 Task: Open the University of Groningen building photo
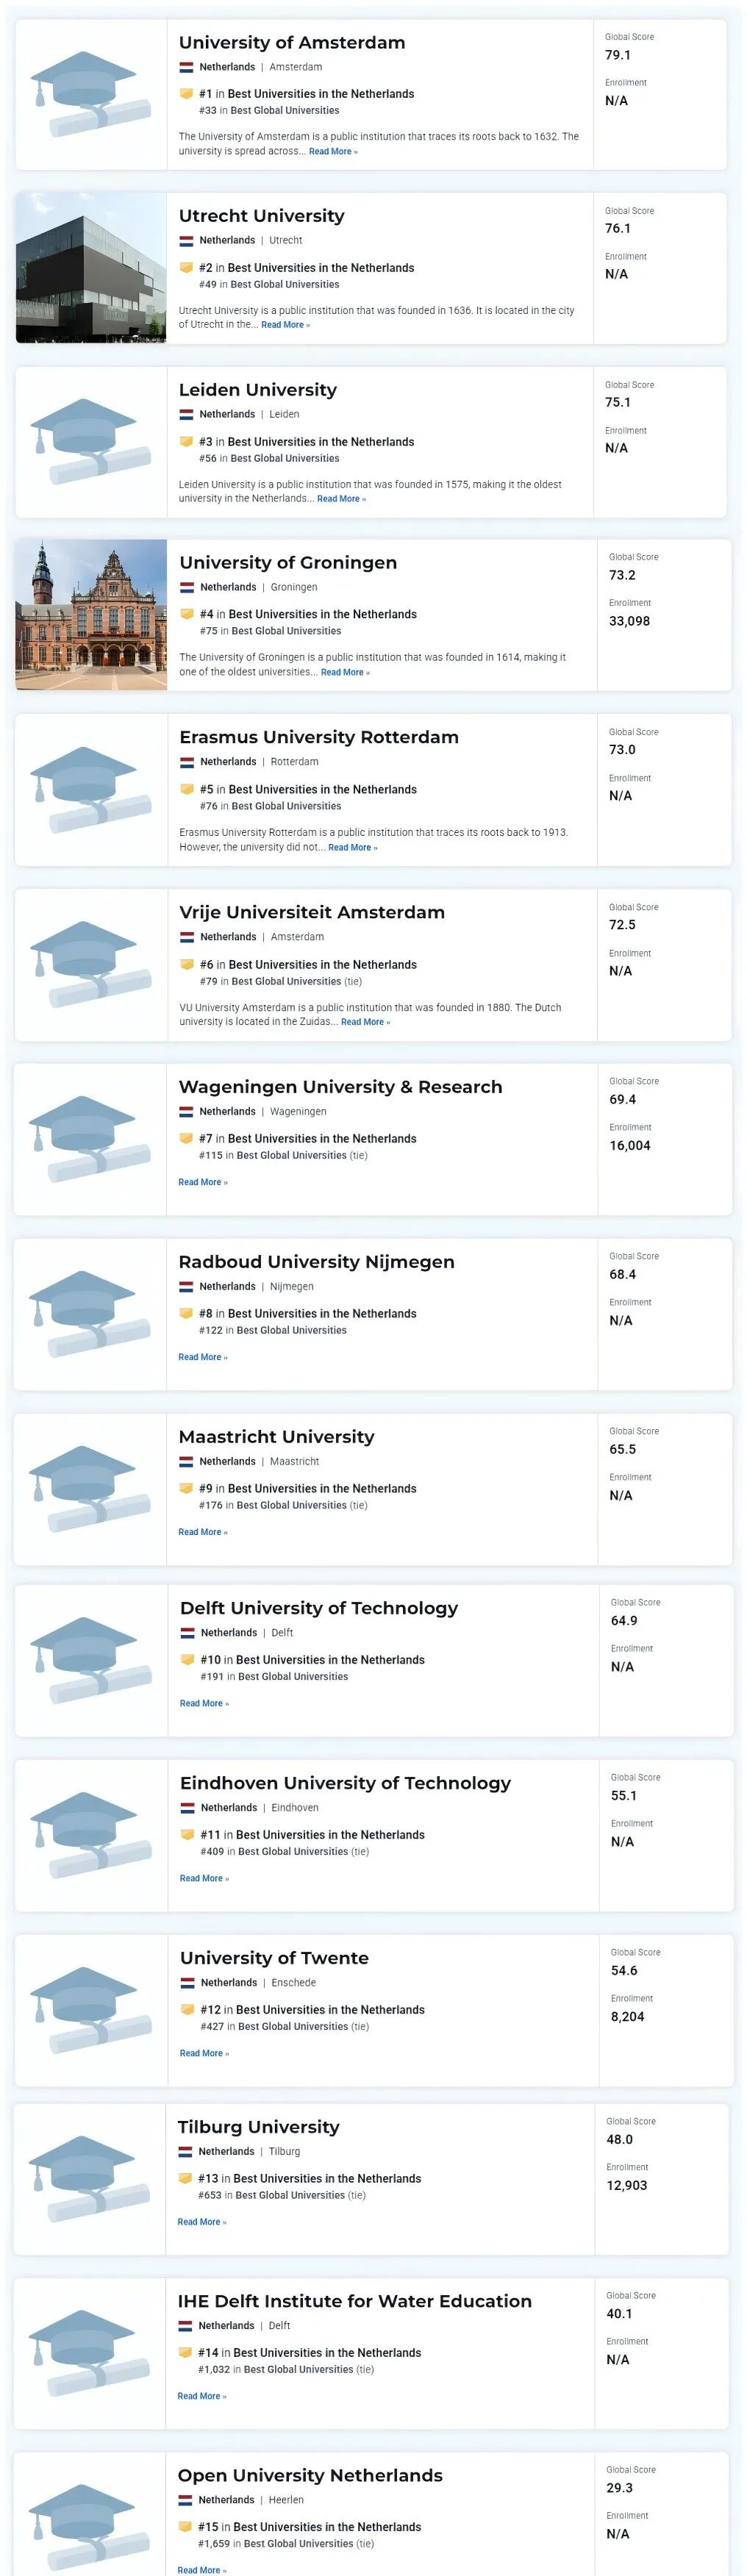click(91, 615)
